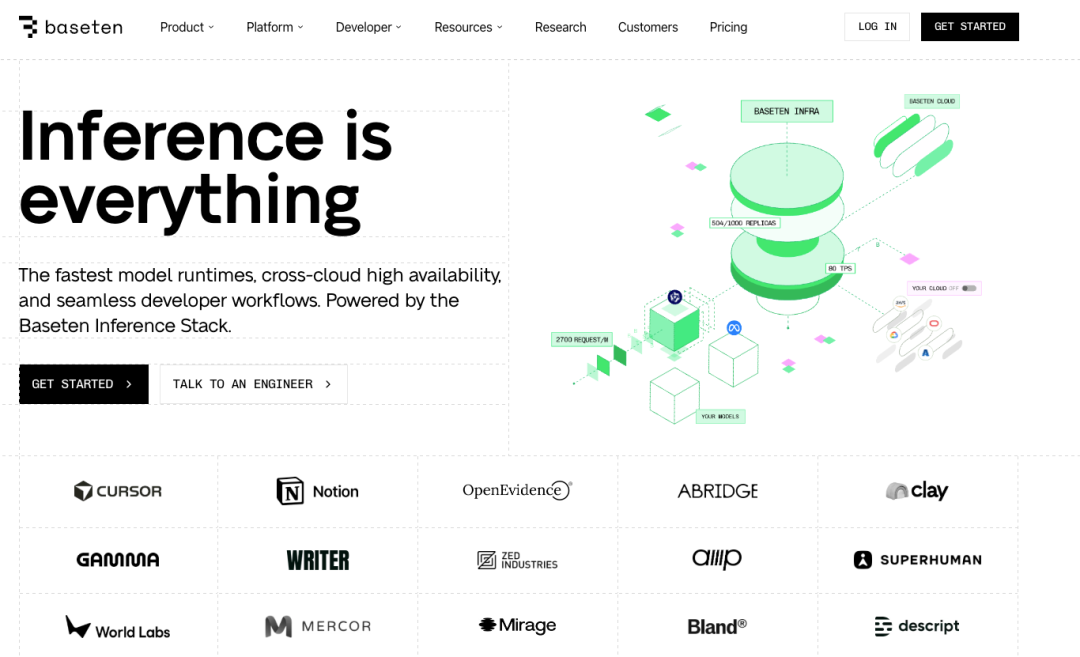Open the Platform dropdown
The image size is (1080, 657).
point(275,27)
